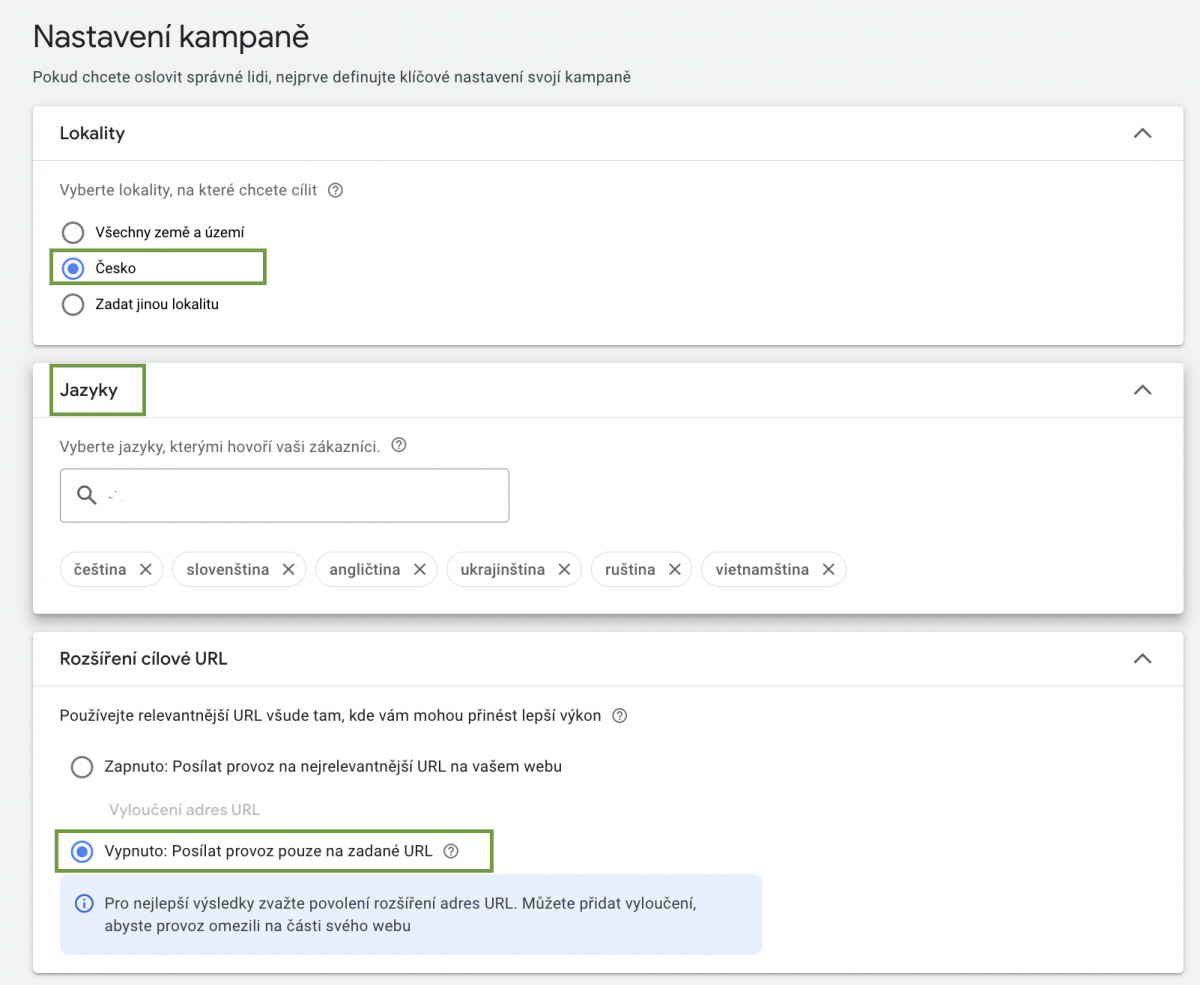Select Vypnuto: only specified URL option
Screen dimensions: 1200x985
click(x=82, y=851)
